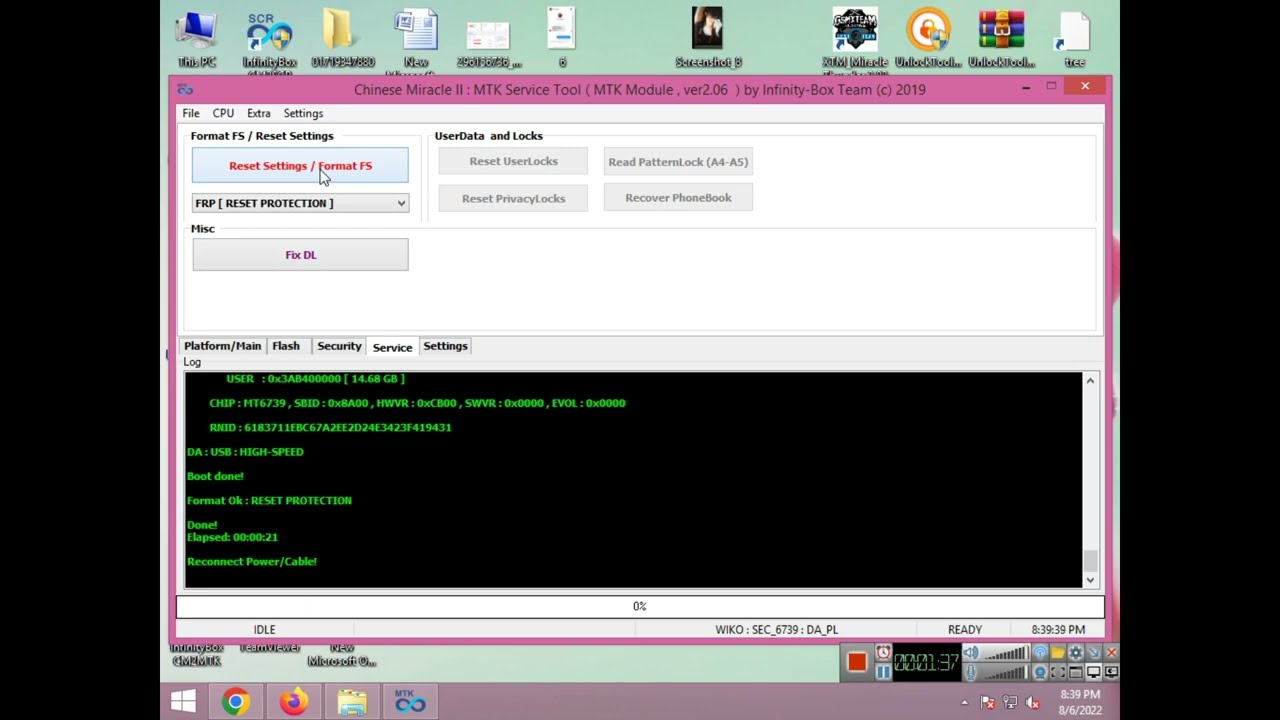1280x720 pixels.
Task: Adjust recorder speaker volume bar
Action: point(1006,652)
